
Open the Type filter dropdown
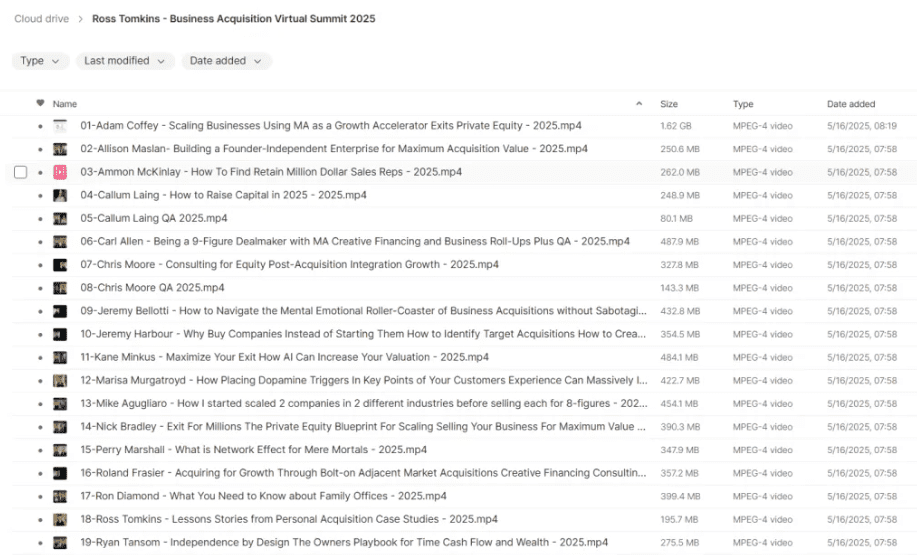click(x=40, y=61)
